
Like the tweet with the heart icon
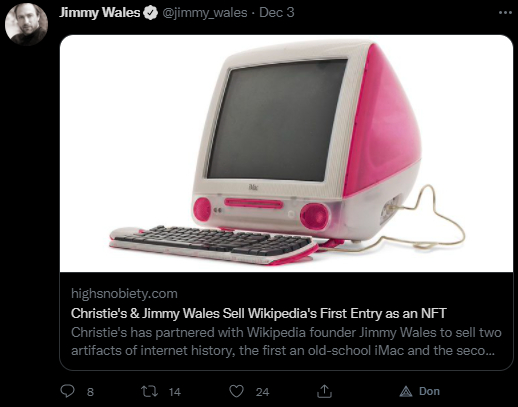point(236,391)
